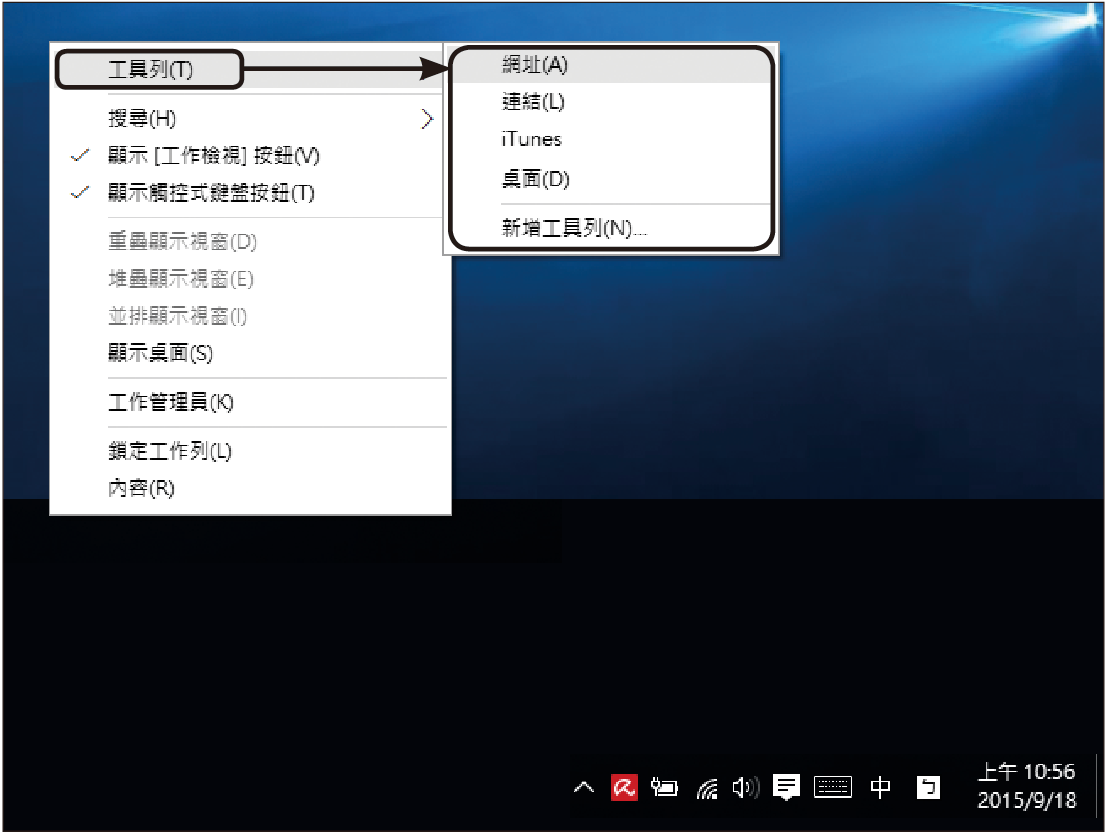The height and width of the screenshot is (835, 1108).
Task: Toggle 顯示觸控式鍵盤按鈕(T) option
Action: coord(249,193)
